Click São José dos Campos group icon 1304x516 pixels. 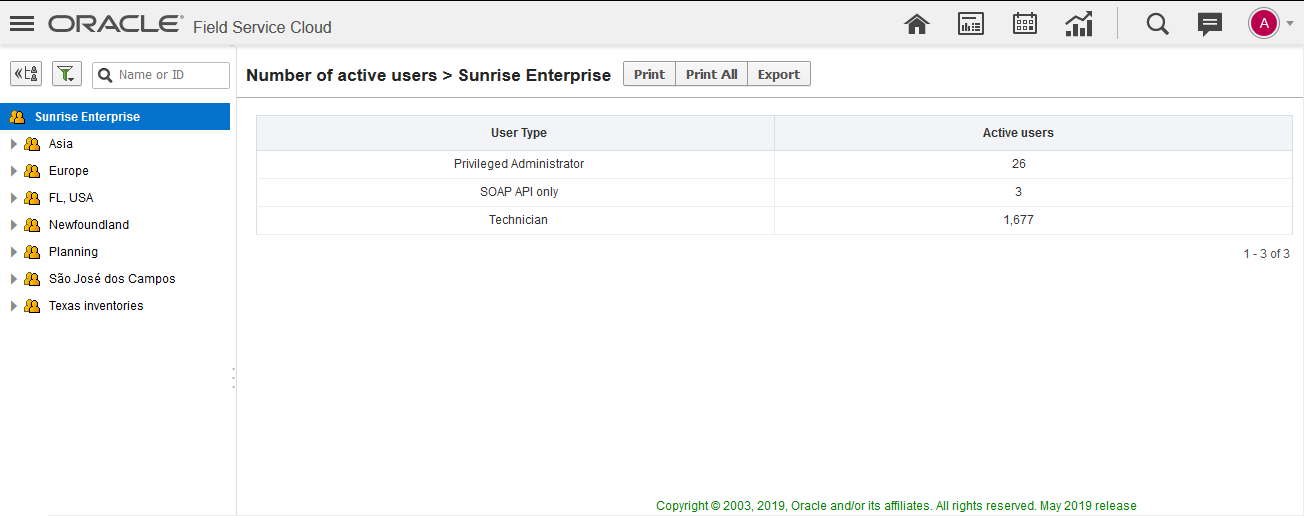[31, 279]
